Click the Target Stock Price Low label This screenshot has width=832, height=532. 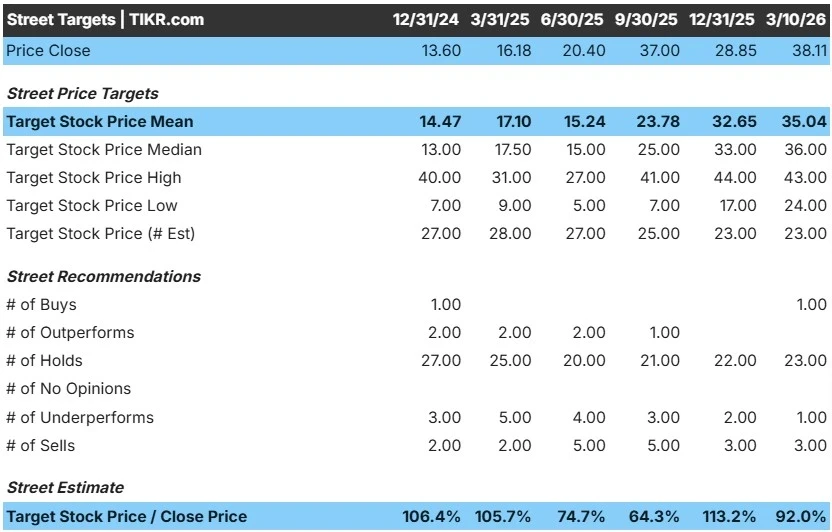[x=92, y=206]
